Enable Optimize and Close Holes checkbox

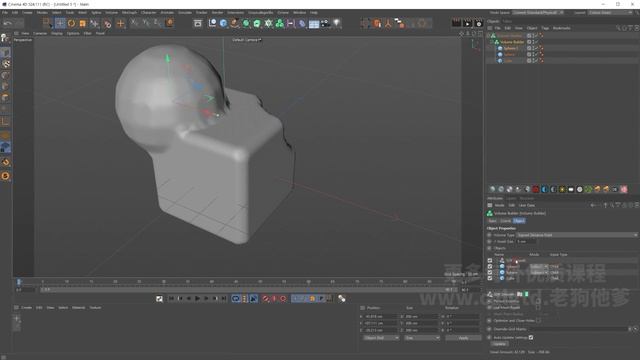pos(539,320)
